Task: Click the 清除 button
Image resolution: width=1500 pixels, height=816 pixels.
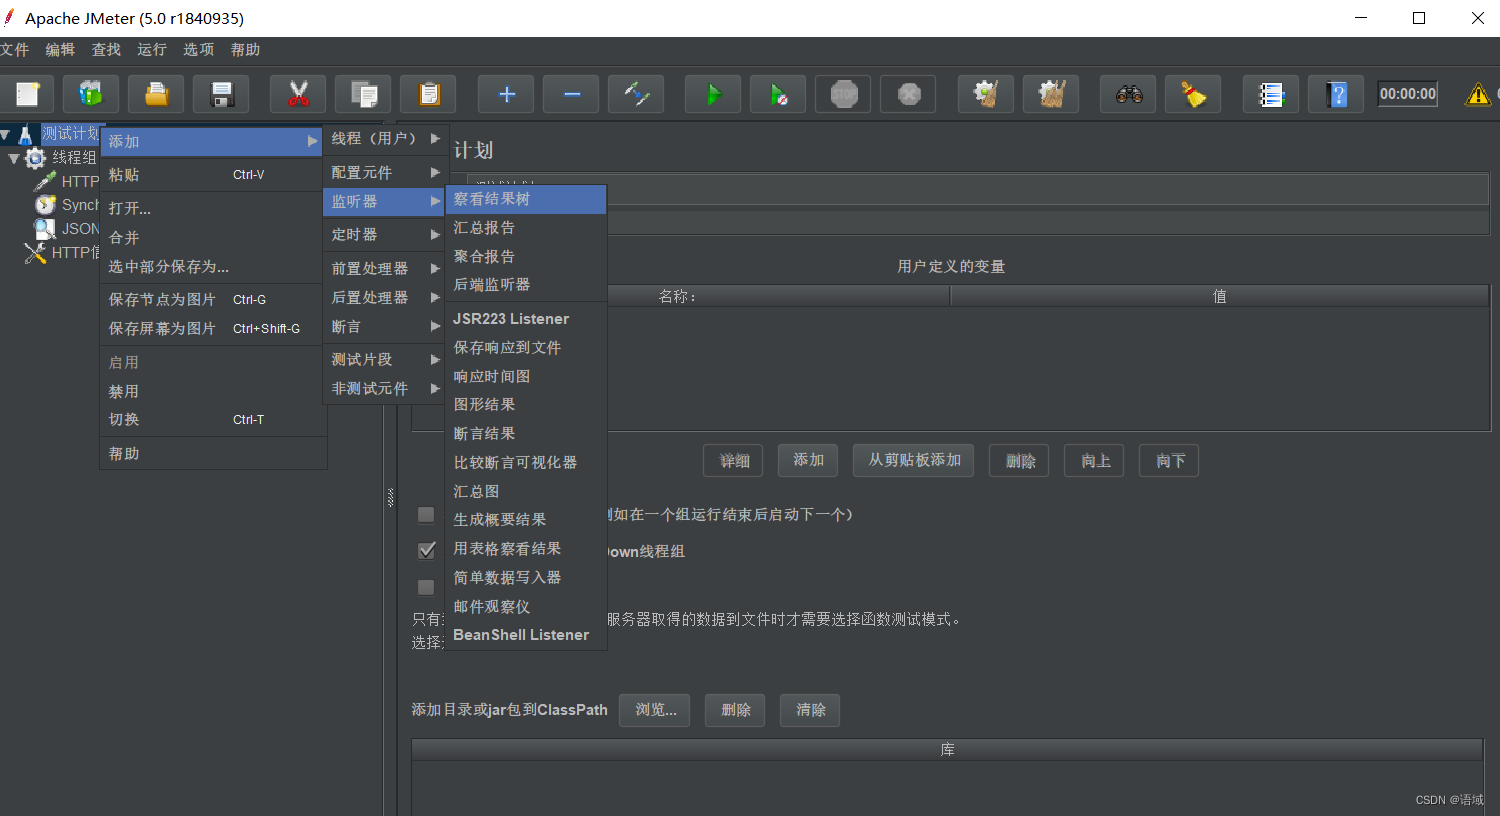Action: tap(810, 710)
